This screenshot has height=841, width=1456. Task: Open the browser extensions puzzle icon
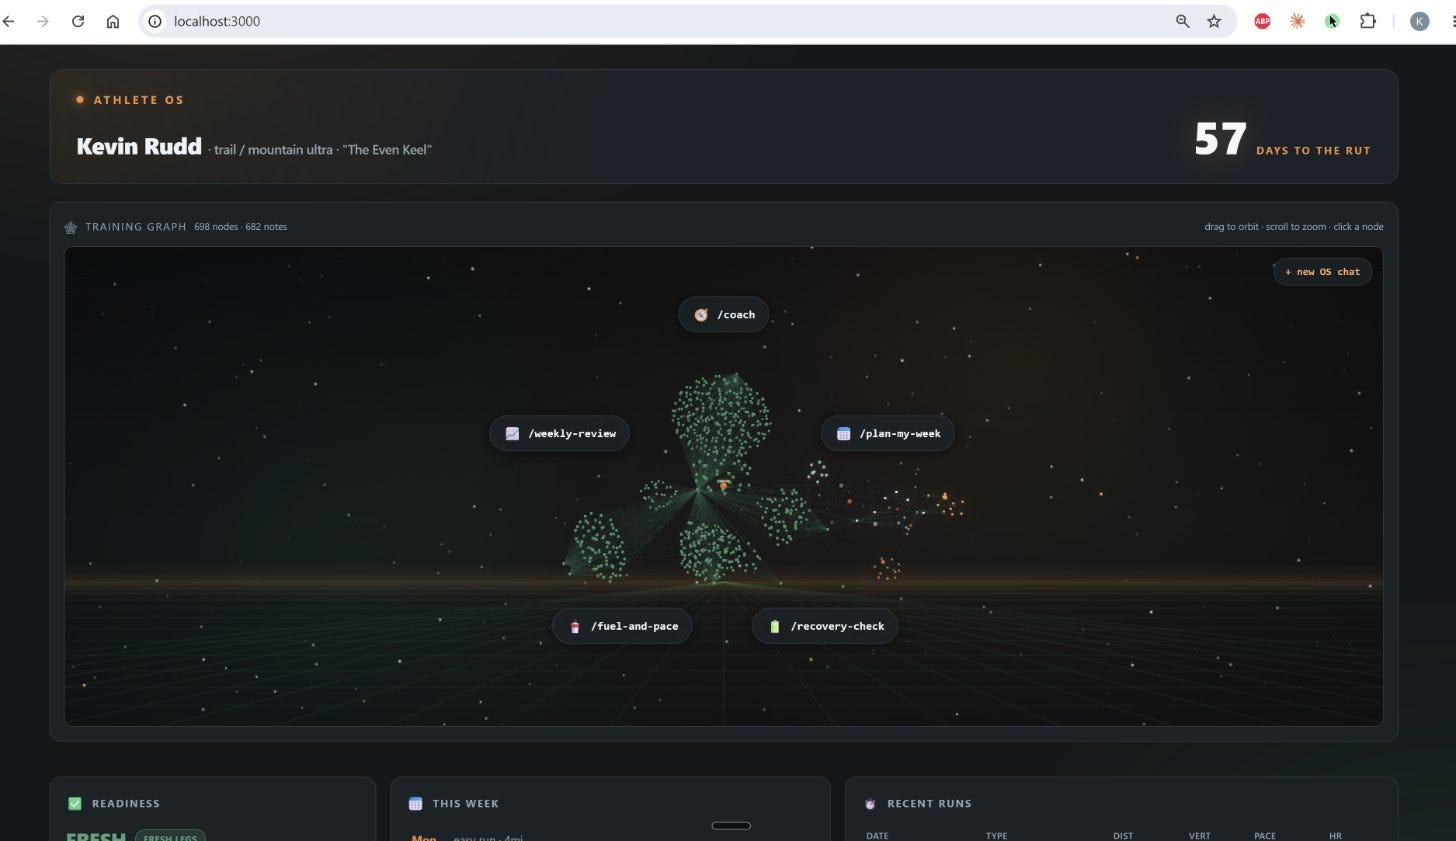[1368, 21]
